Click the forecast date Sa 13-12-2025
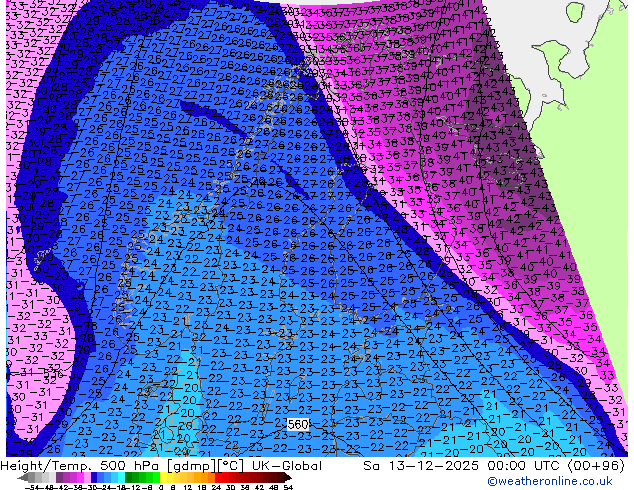The height and width of the screenshot is (490, 634). [421, 466]
